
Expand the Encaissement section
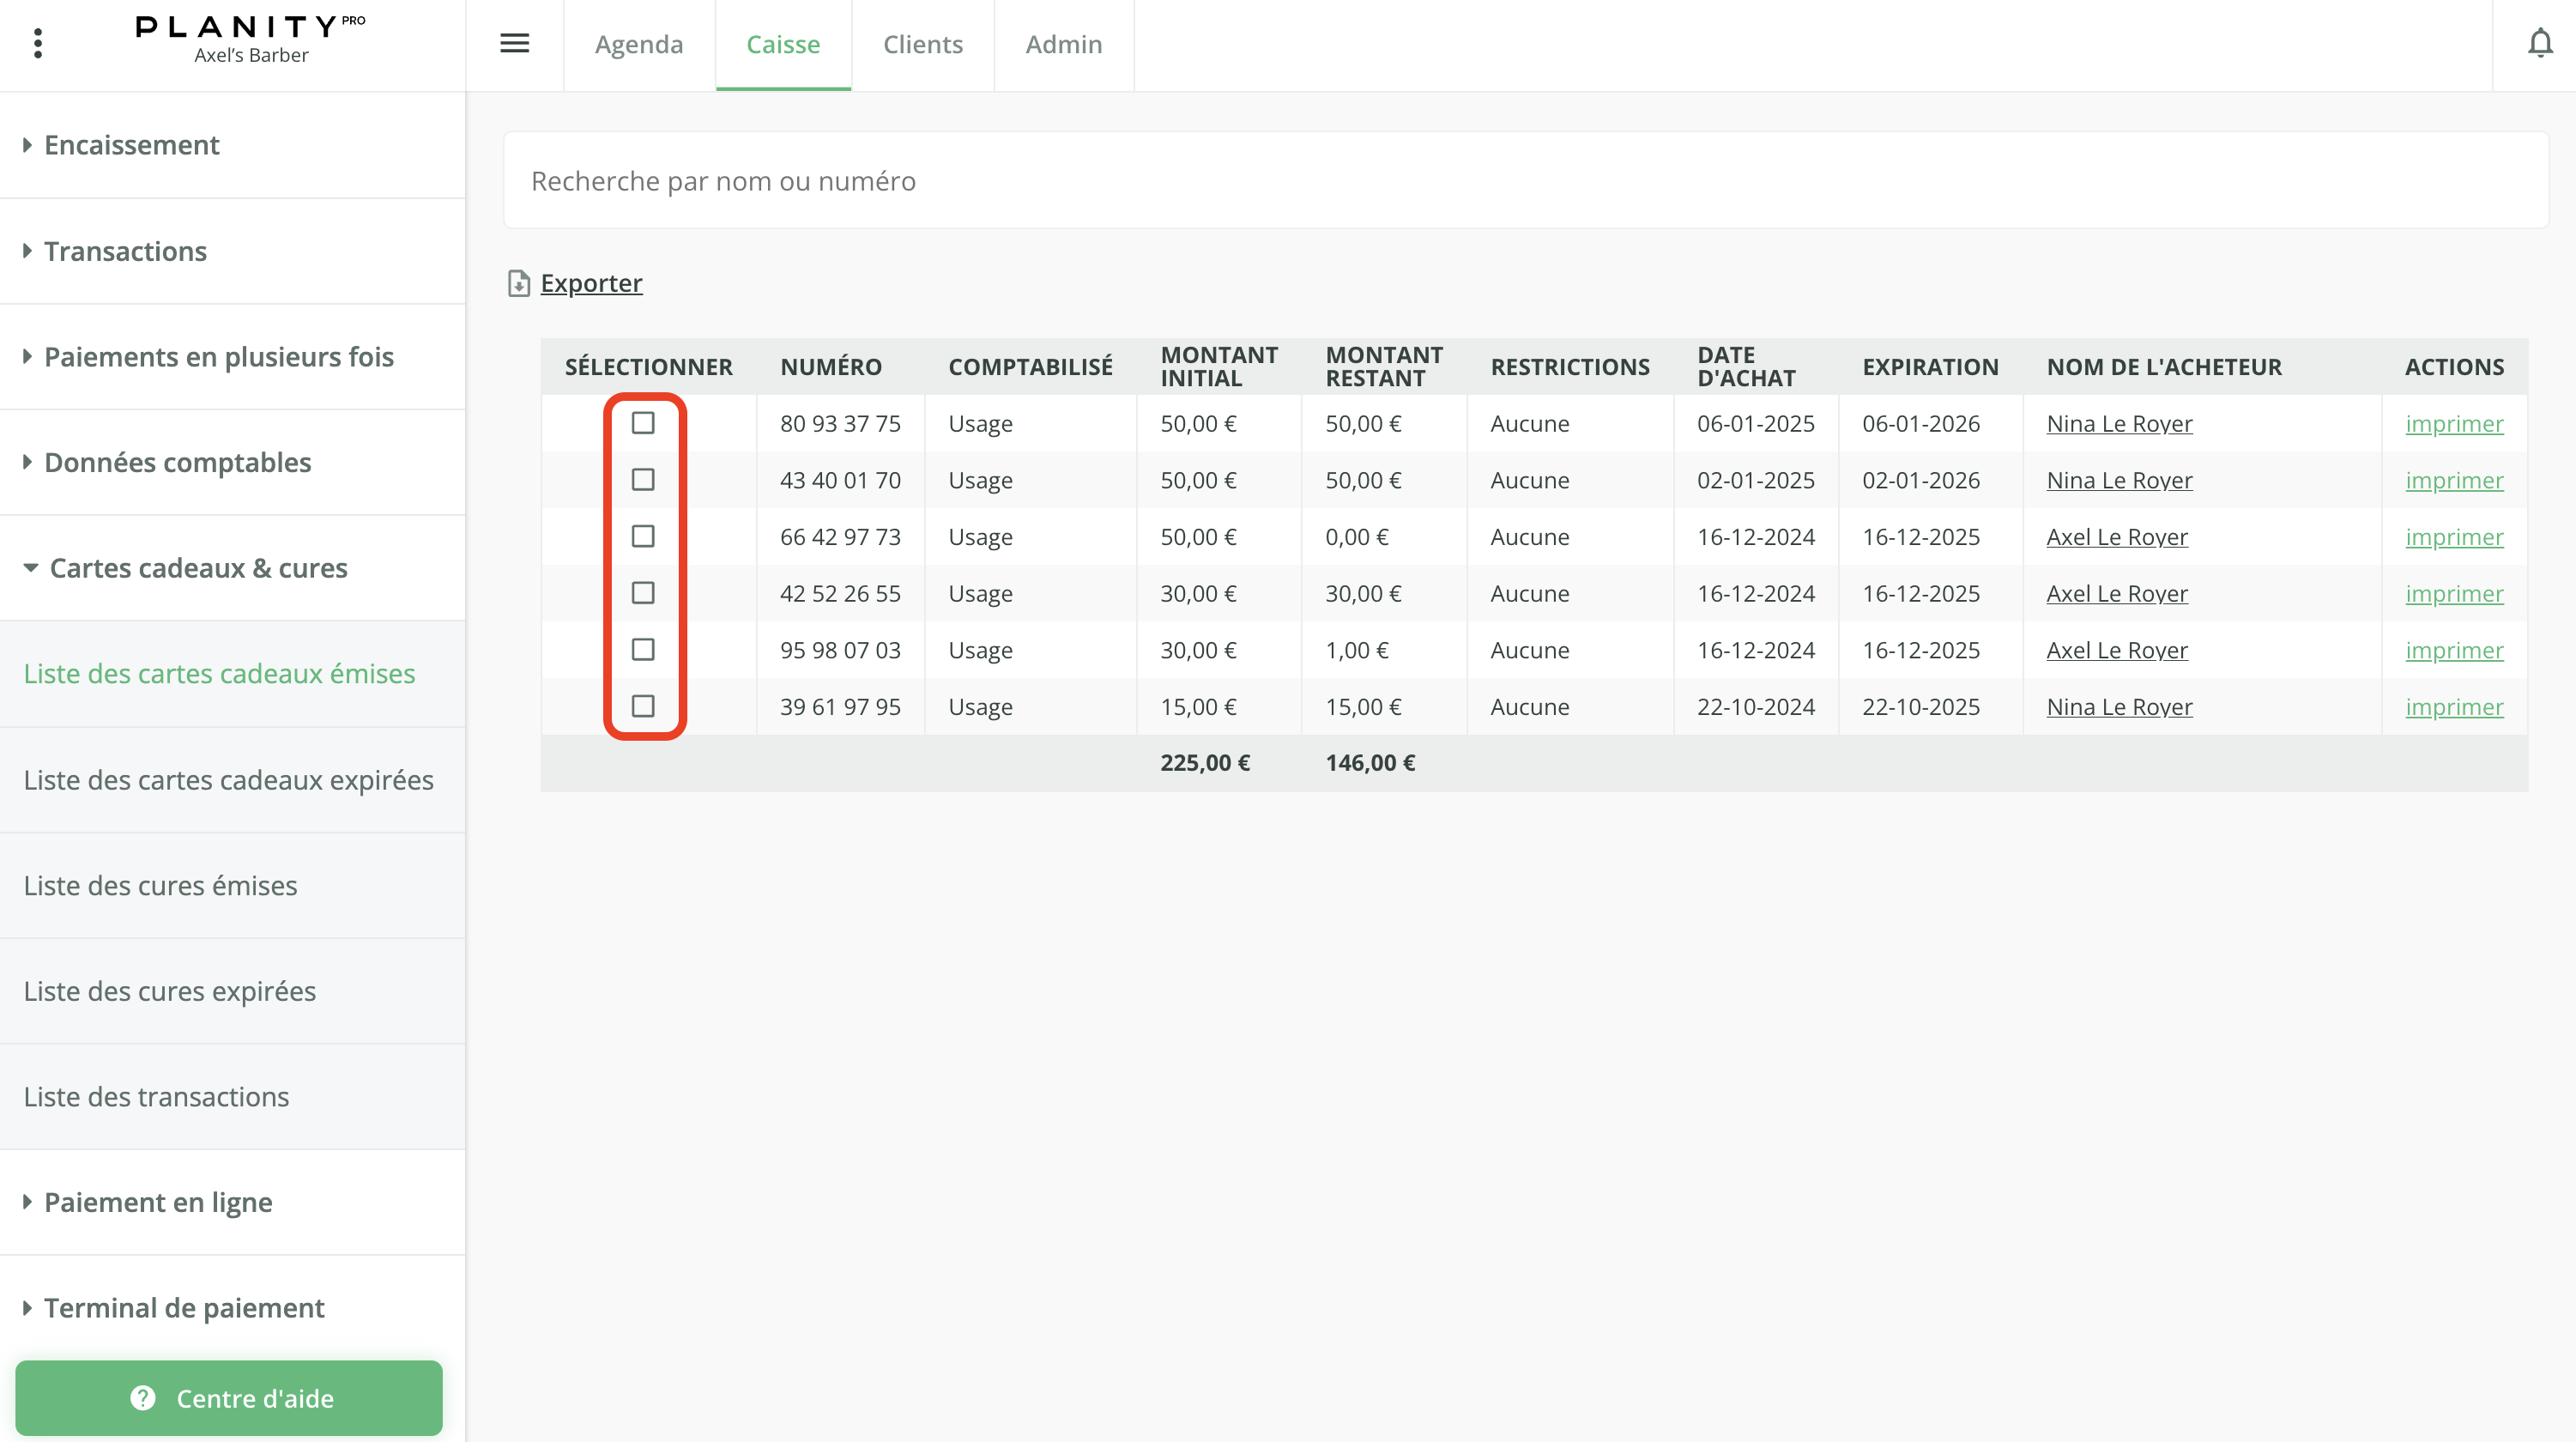pos(131,145)
